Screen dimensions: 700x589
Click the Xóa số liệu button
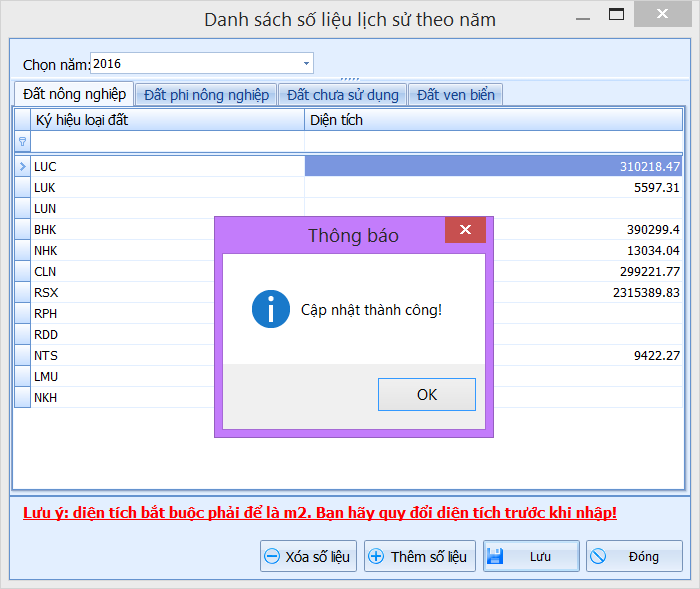click(x=308, y=556)
